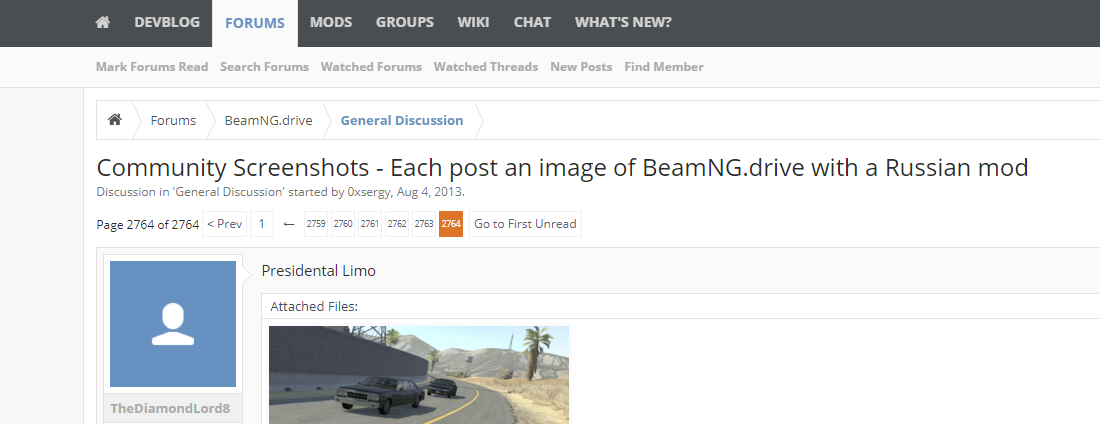This screenshot has height=424, width=1100.
Task: Click Go to First Unread button
Action: pyautogui.click(x=525, y=224)
